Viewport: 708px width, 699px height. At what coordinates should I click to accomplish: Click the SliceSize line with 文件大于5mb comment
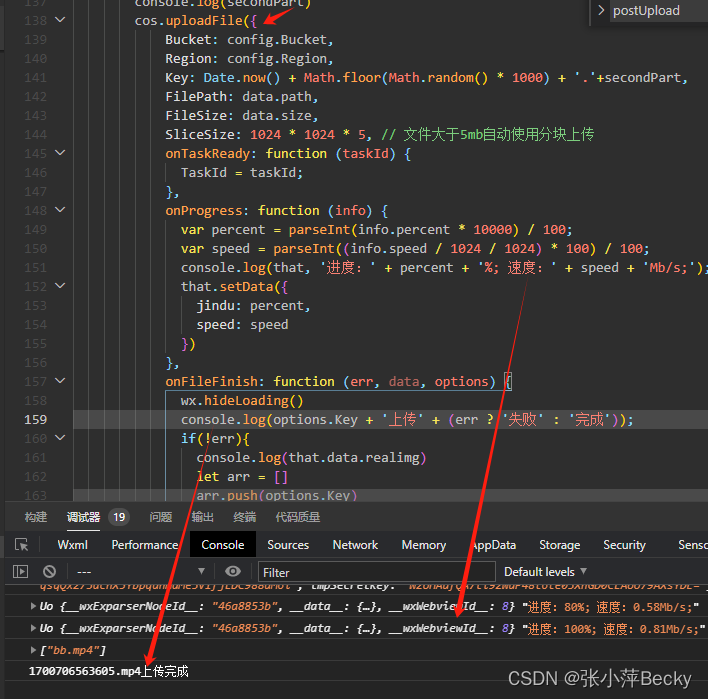(379, 135)
